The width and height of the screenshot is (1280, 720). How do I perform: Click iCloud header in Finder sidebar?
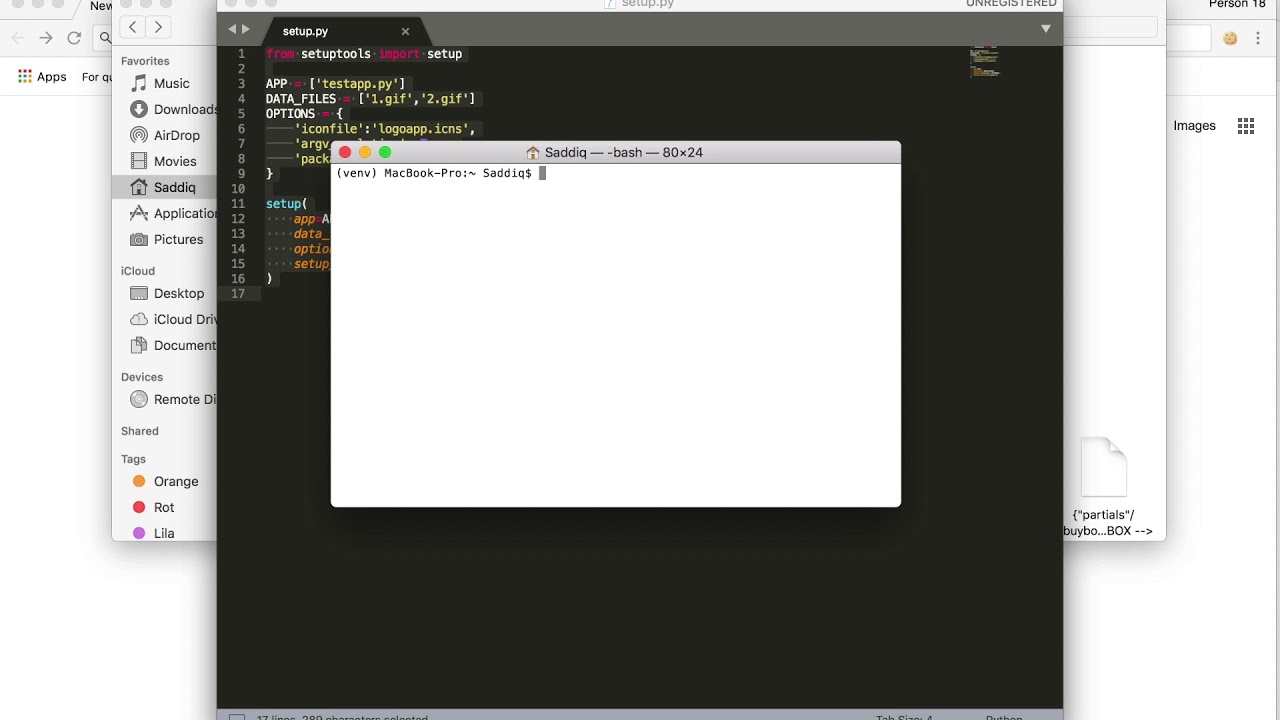coord(138,271)
